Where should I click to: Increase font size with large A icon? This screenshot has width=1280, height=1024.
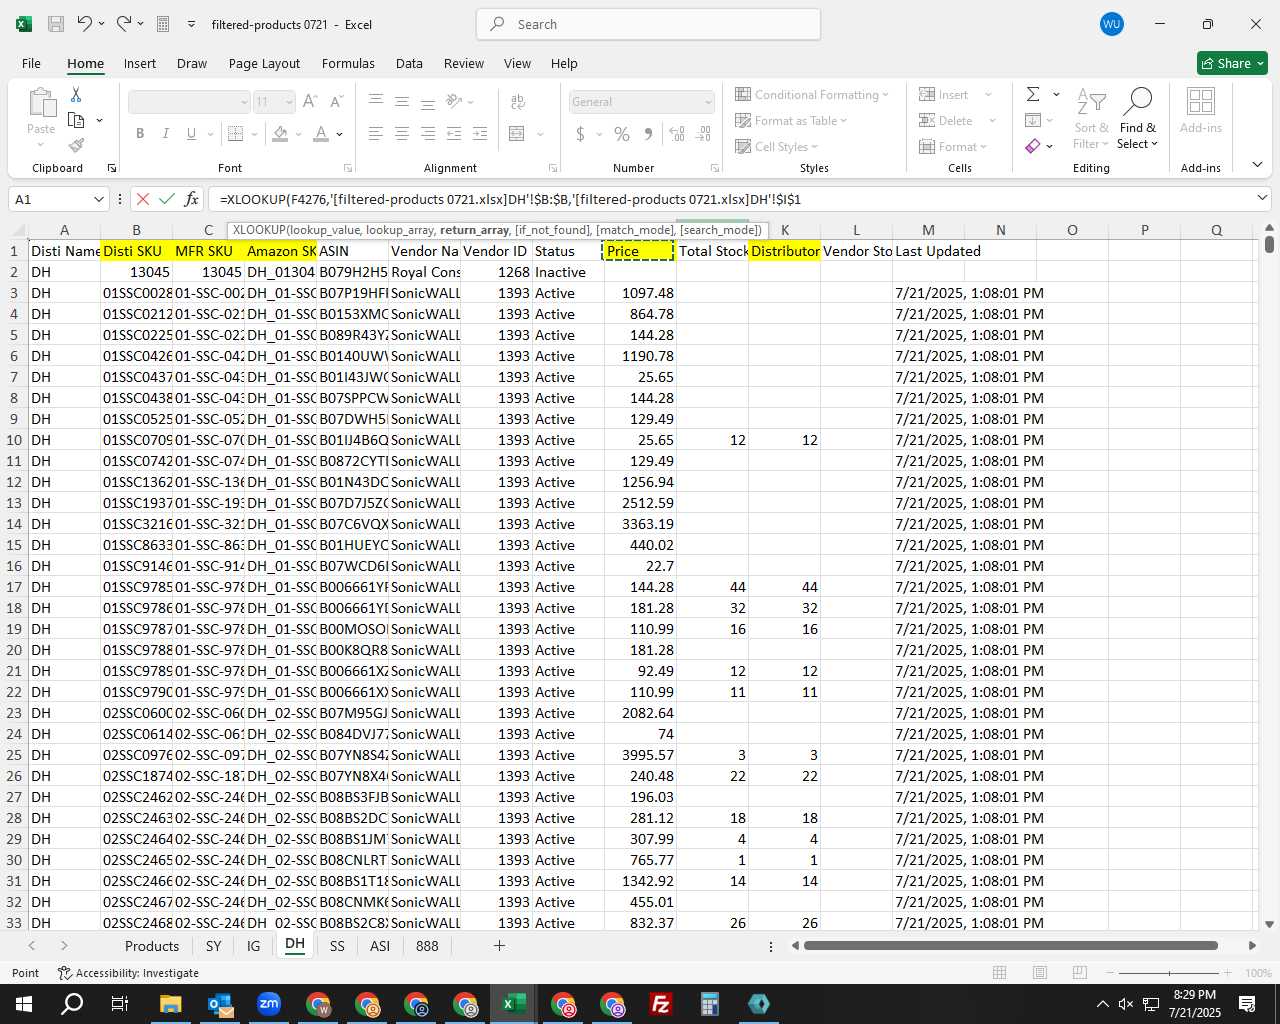(310, 102)
